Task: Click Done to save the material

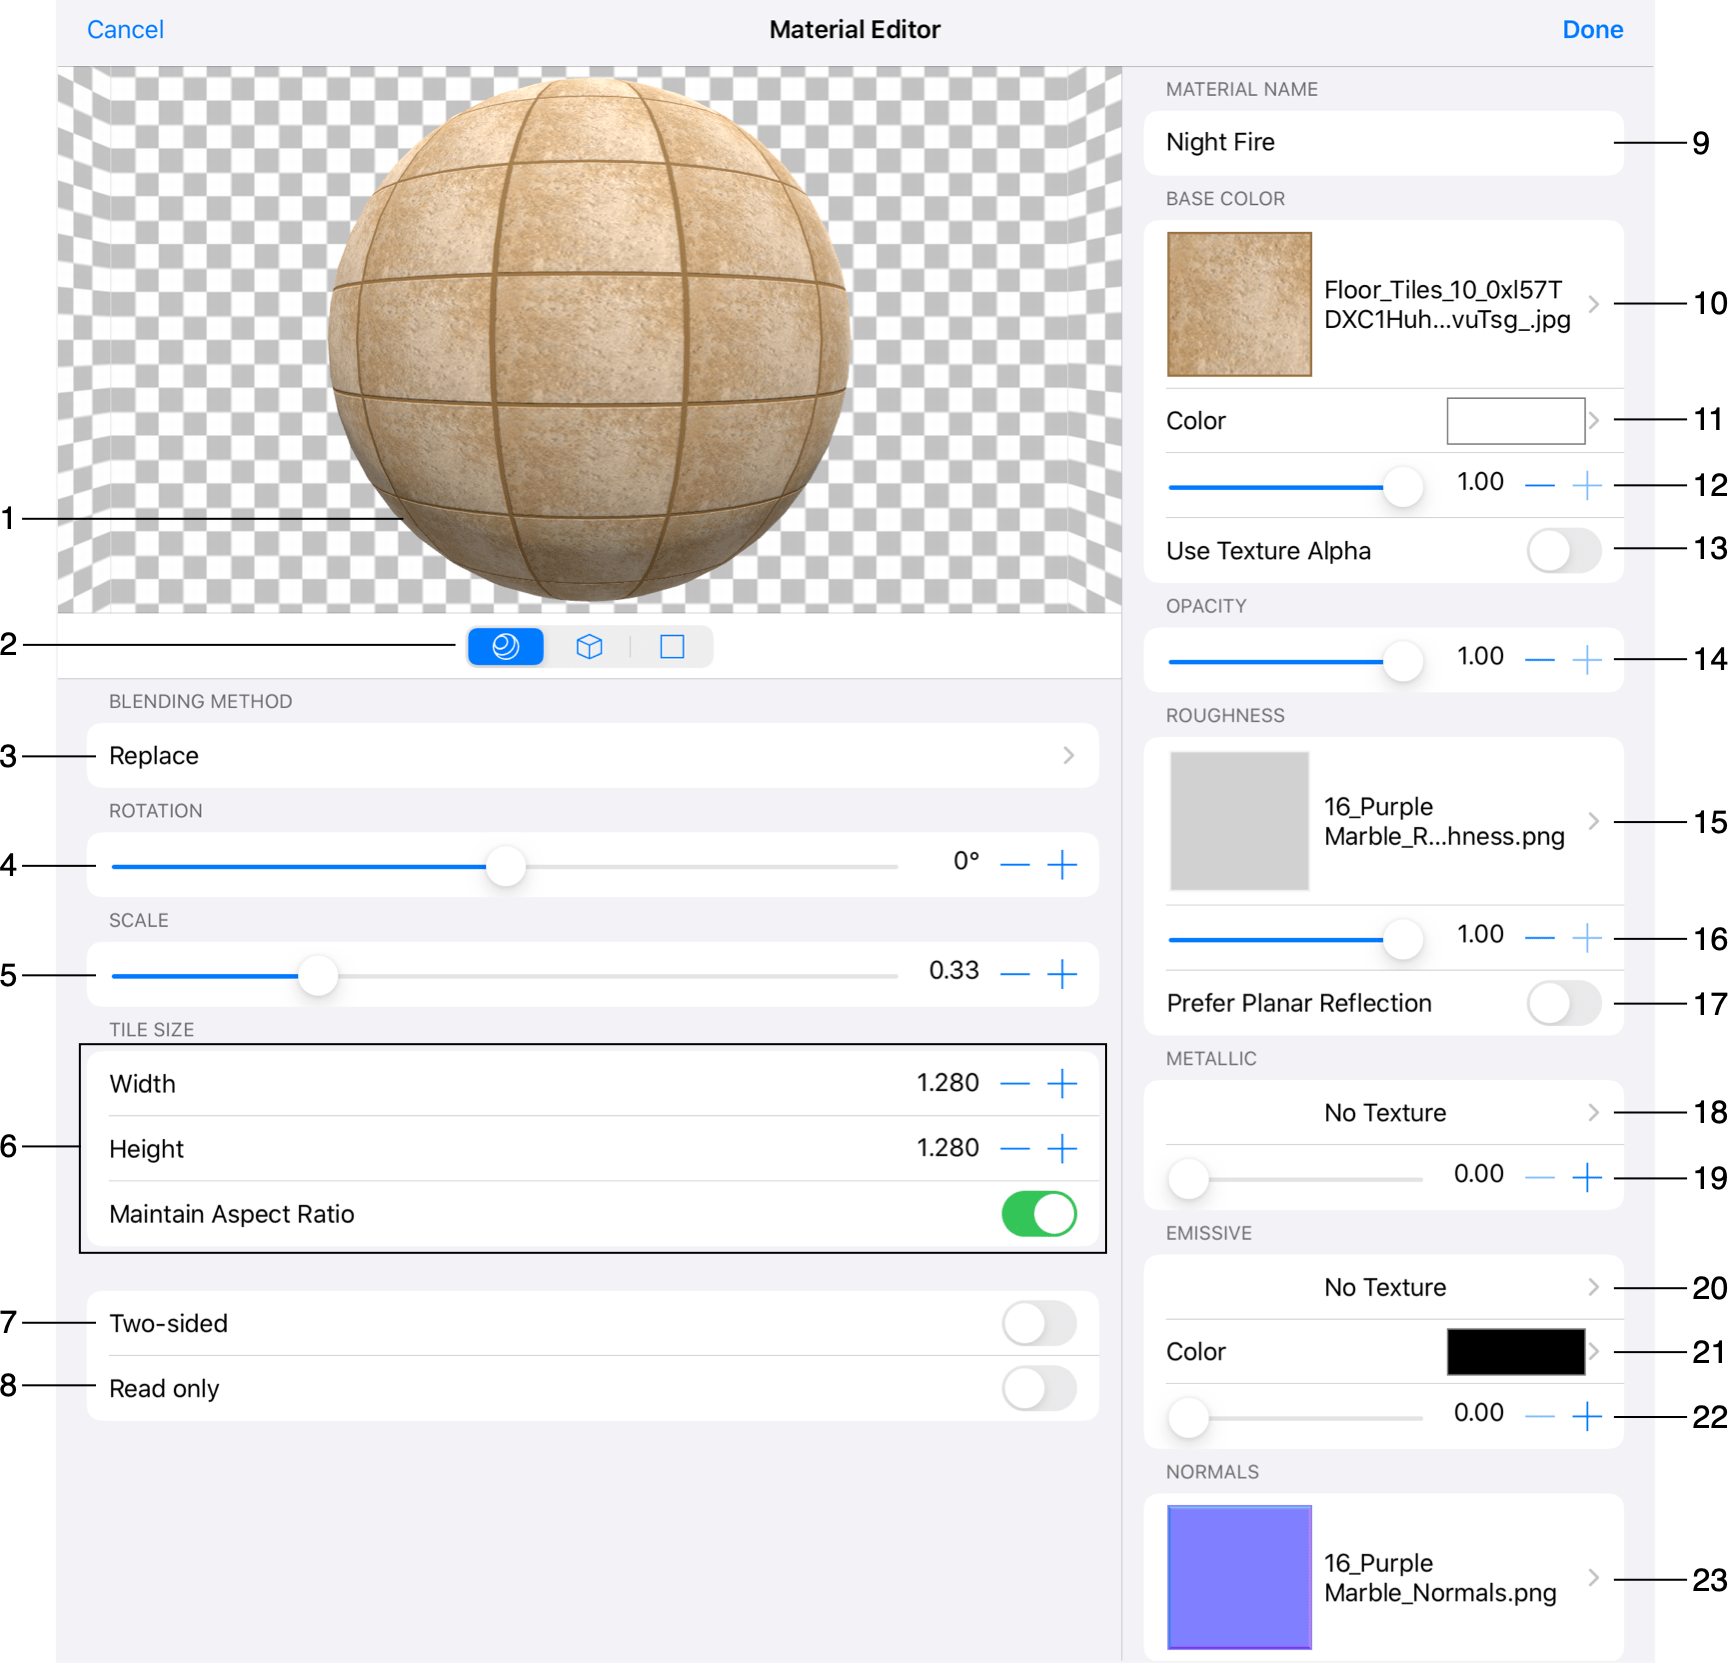Action: pyautogui.click(x=1592, y=29)
